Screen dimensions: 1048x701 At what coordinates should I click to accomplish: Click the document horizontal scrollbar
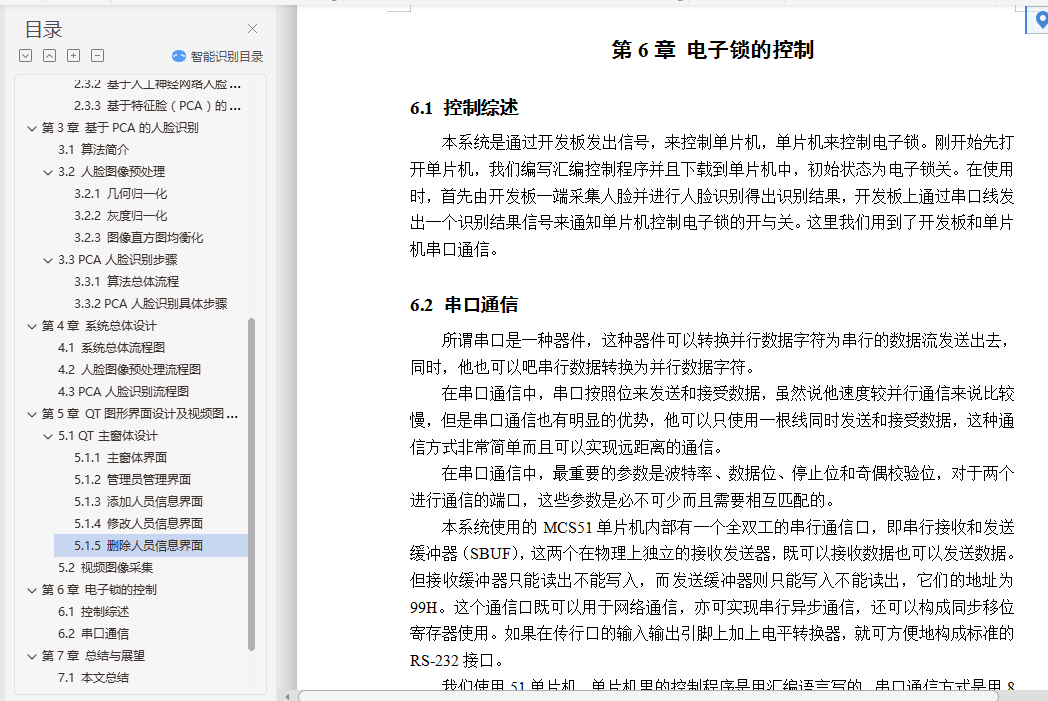(x=648, y=696)
